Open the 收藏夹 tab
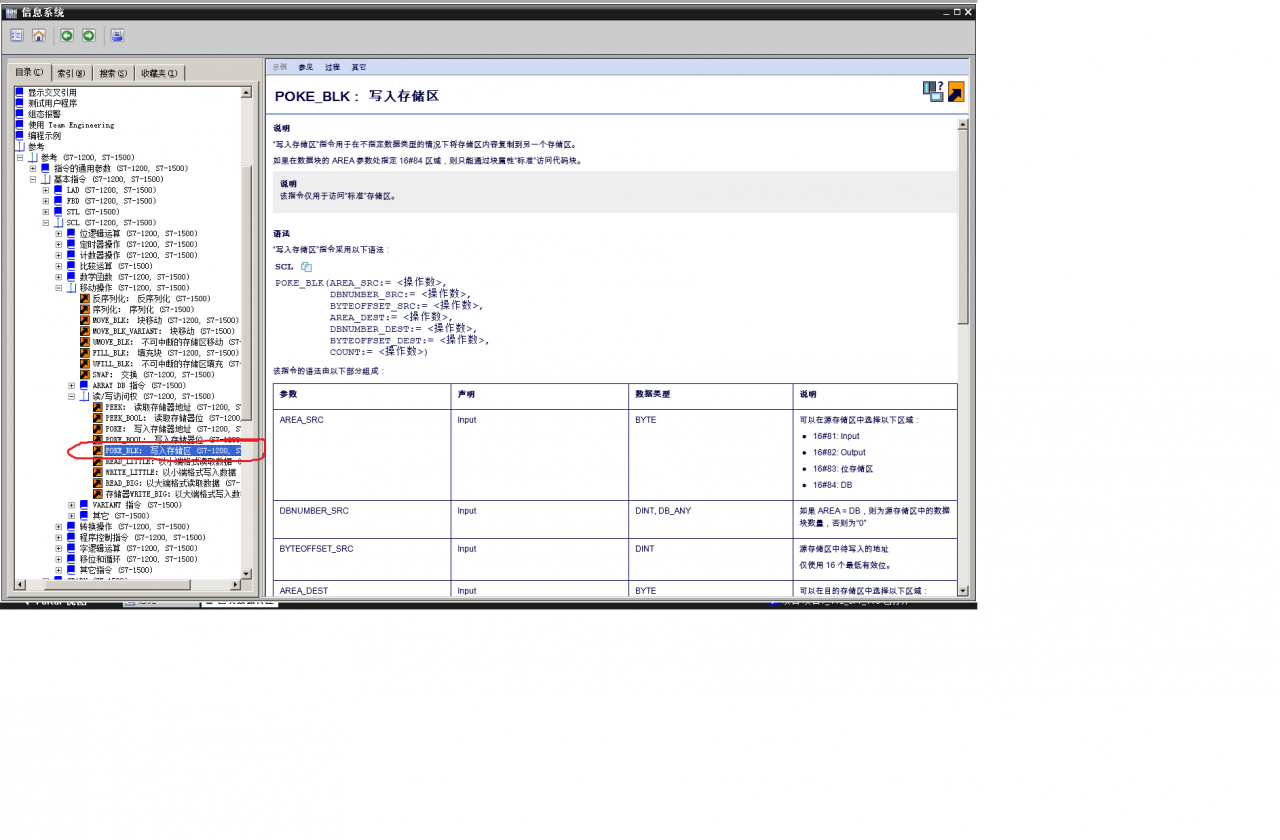Viewport: 1280px width, 840px height. (159, 73)
